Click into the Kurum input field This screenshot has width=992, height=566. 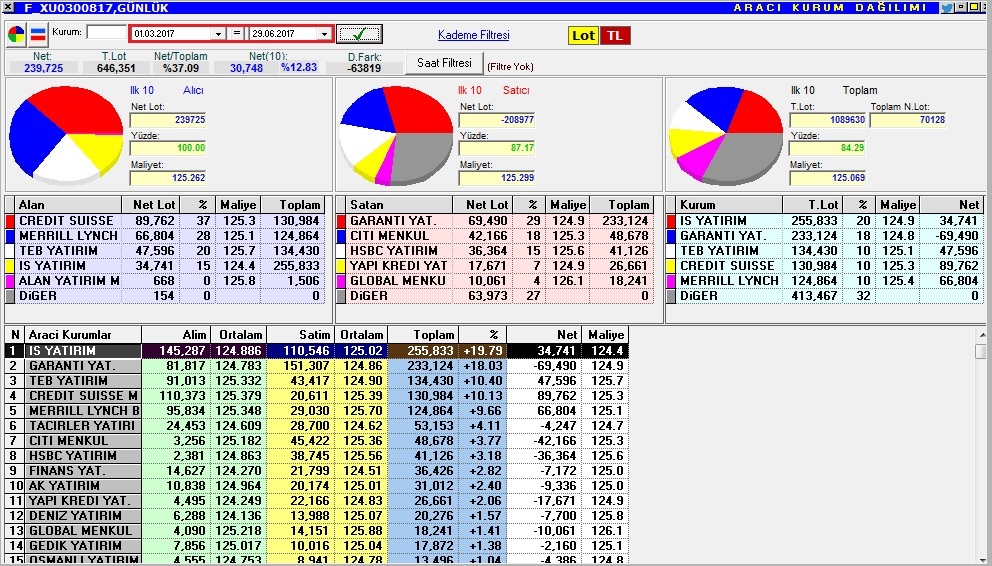pyautogui.click(x=106, y=32)
